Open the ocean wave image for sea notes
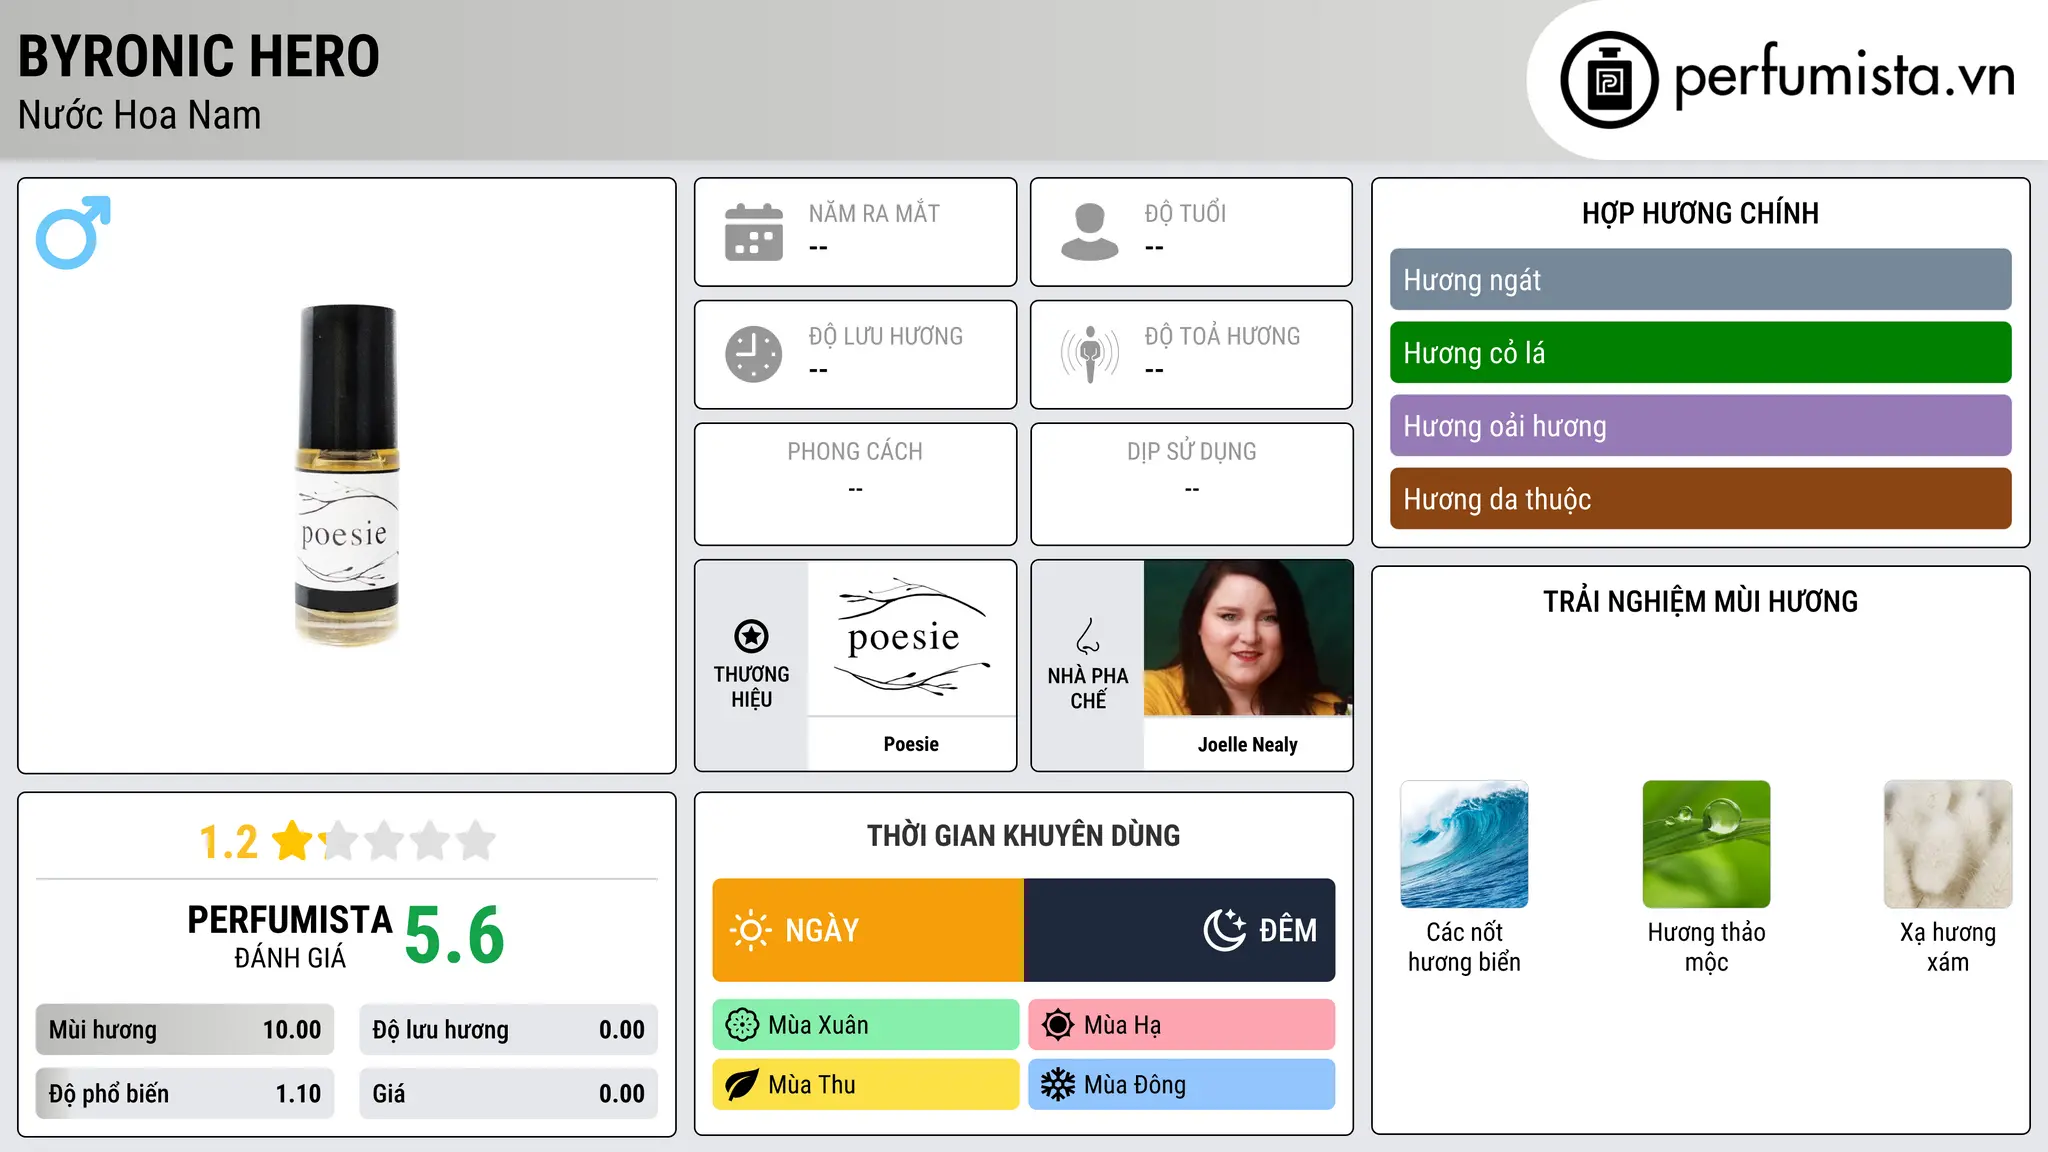This screenshot has height=1152, width=2048. pos(1464,844)
